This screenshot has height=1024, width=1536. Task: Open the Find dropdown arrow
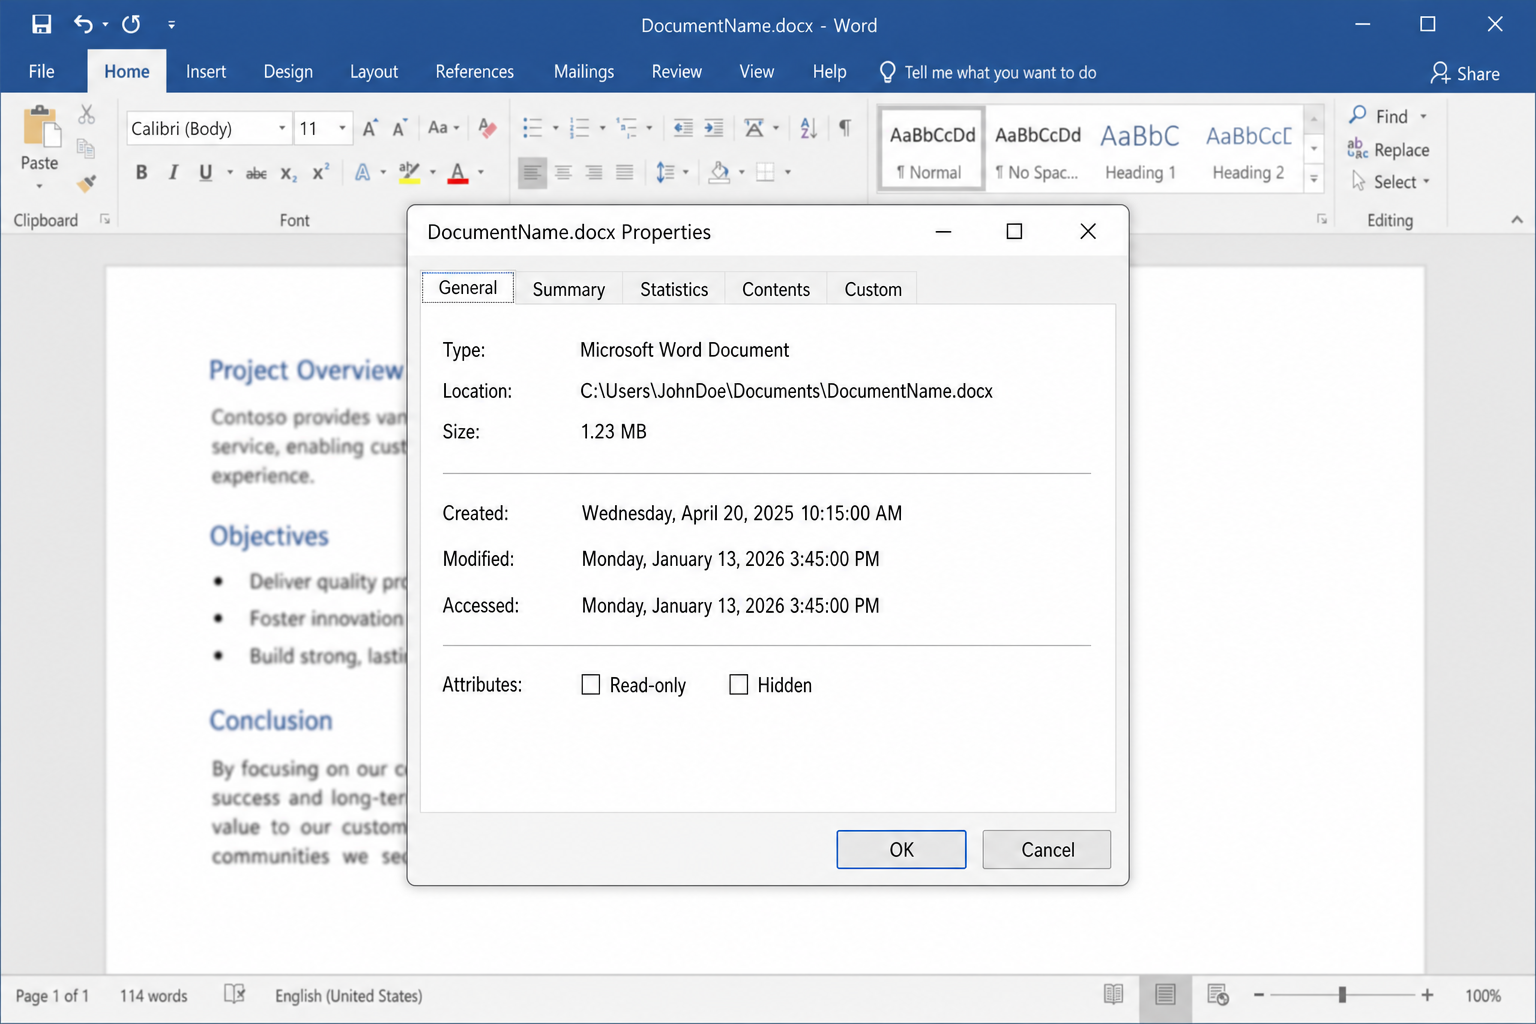(1423, 117)
